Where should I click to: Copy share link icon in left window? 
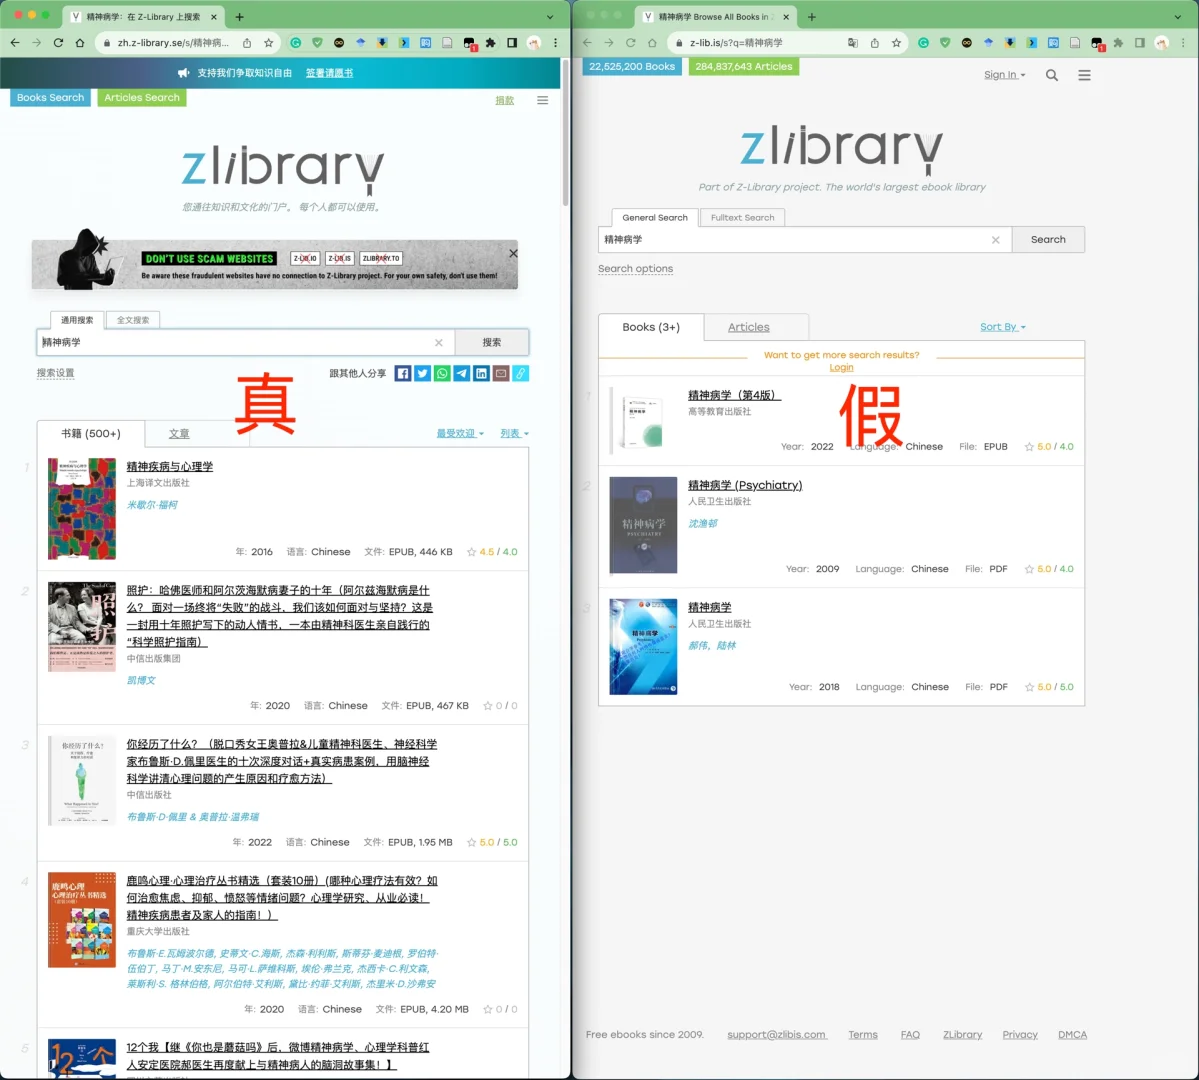521,373
